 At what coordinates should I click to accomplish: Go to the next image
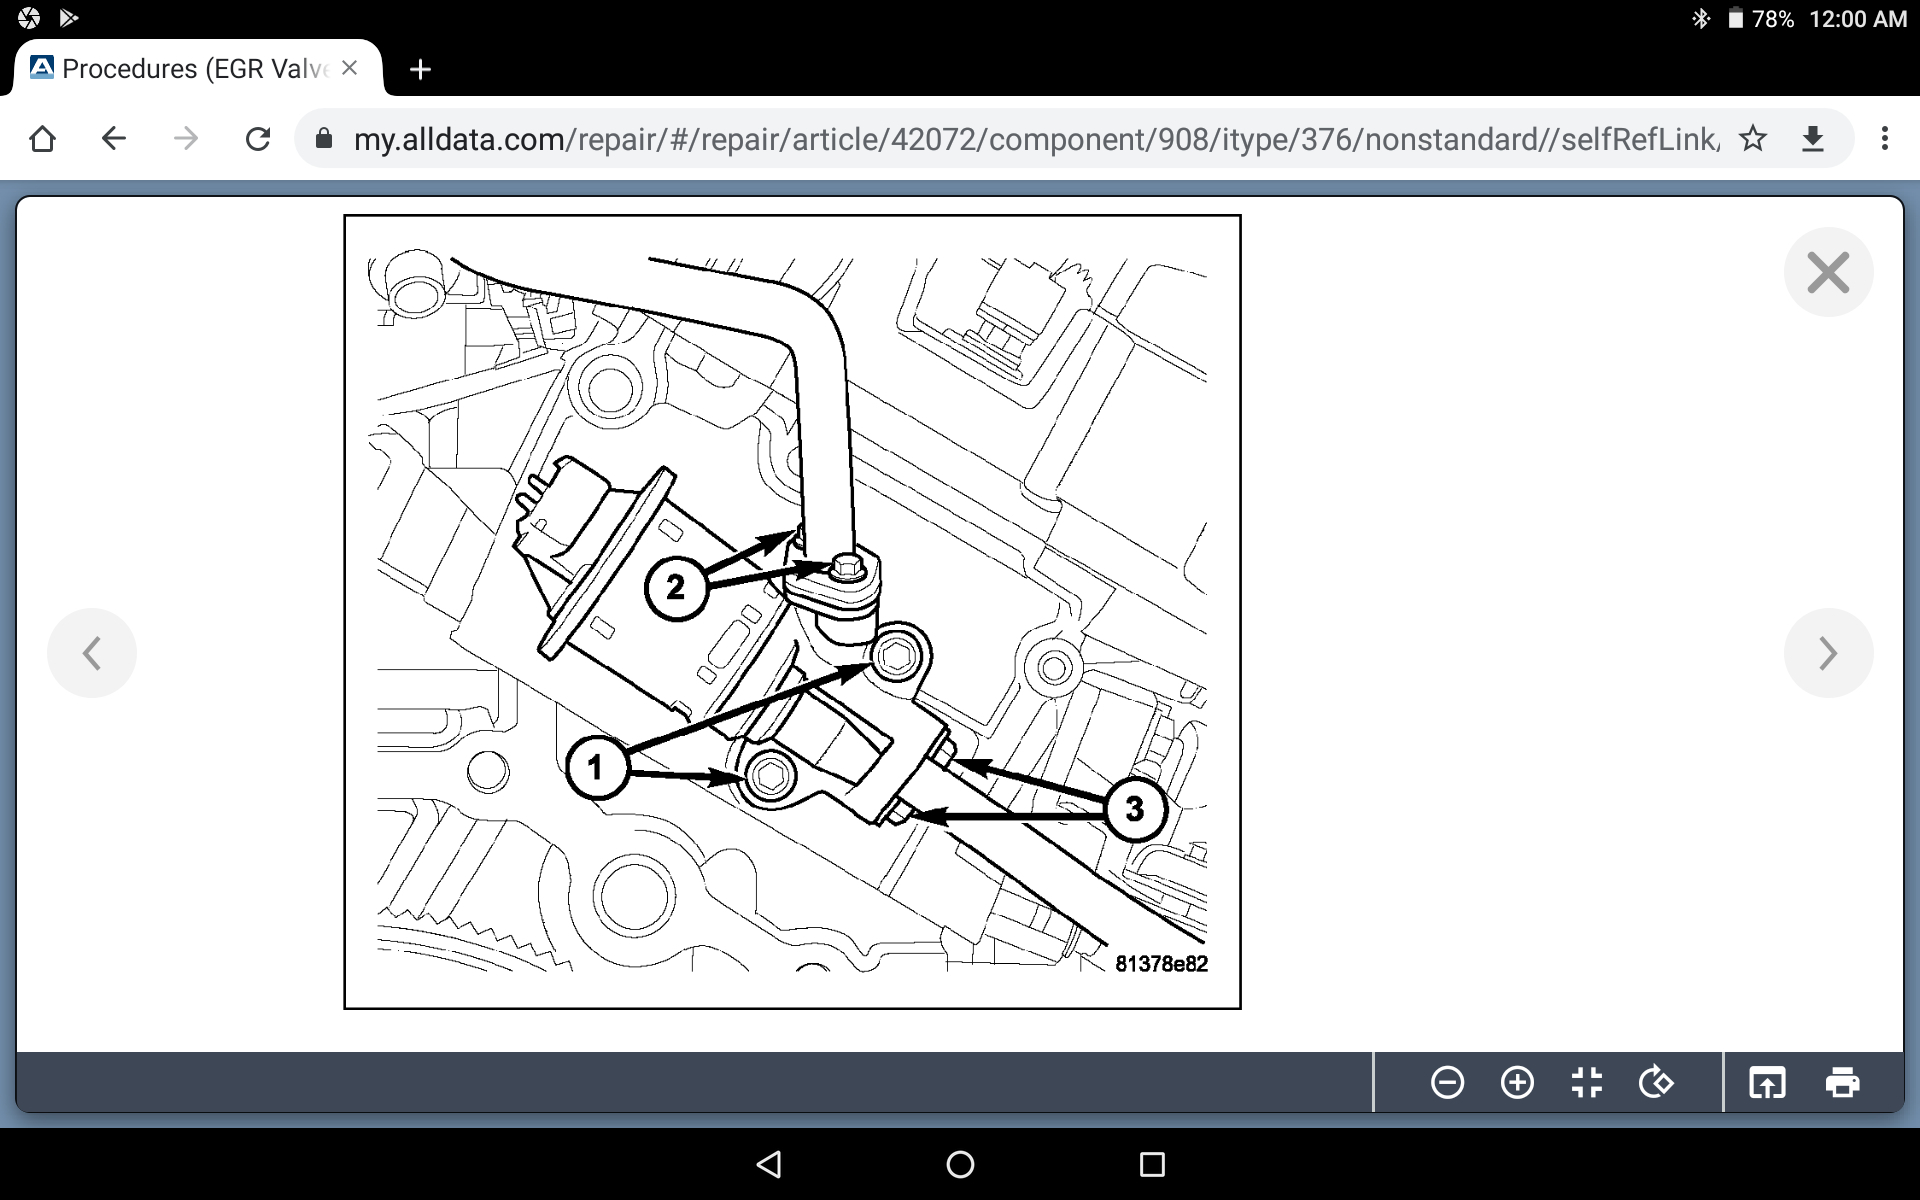click(x=1828, y=653)
